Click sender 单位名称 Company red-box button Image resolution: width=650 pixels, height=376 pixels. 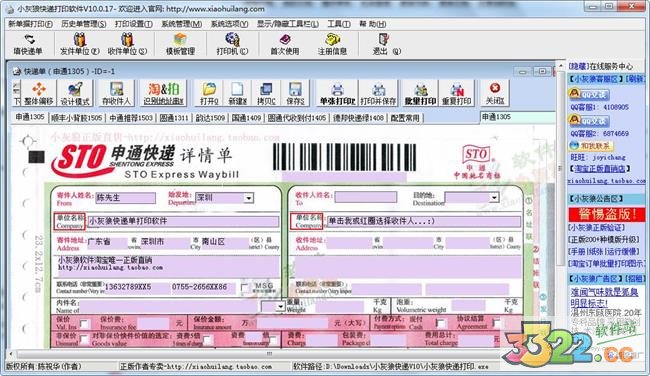tap(70, 221)
